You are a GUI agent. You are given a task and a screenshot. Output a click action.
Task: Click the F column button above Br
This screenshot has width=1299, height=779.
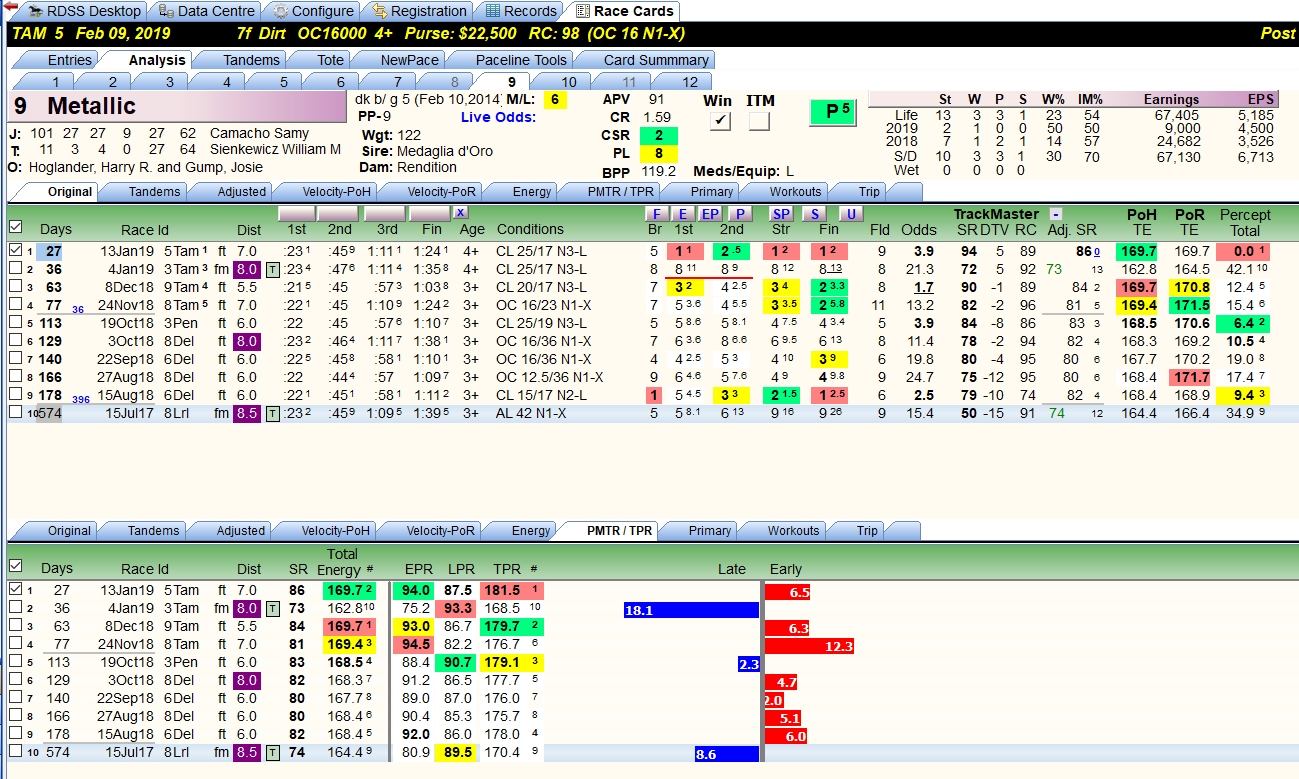click(656, 213)
